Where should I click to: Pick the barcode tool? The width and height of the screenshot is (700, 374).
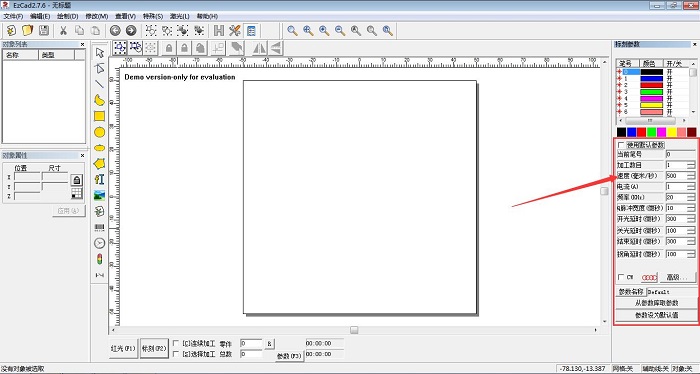99,228
